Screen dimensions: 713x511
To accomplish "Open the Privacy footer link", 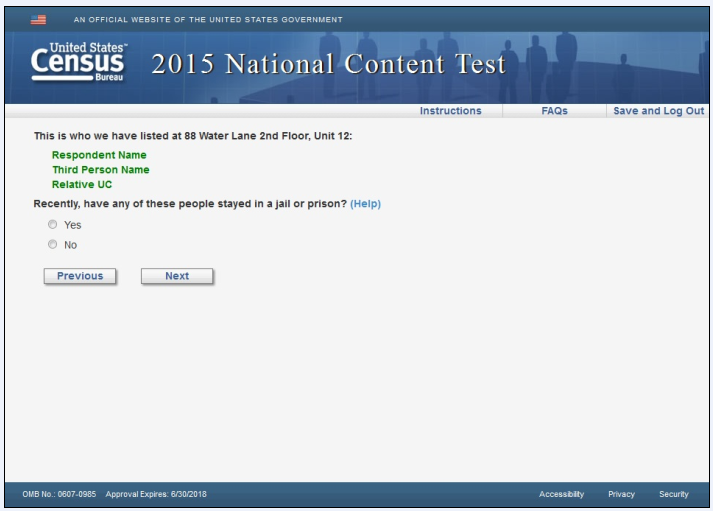I will (621, 494).
